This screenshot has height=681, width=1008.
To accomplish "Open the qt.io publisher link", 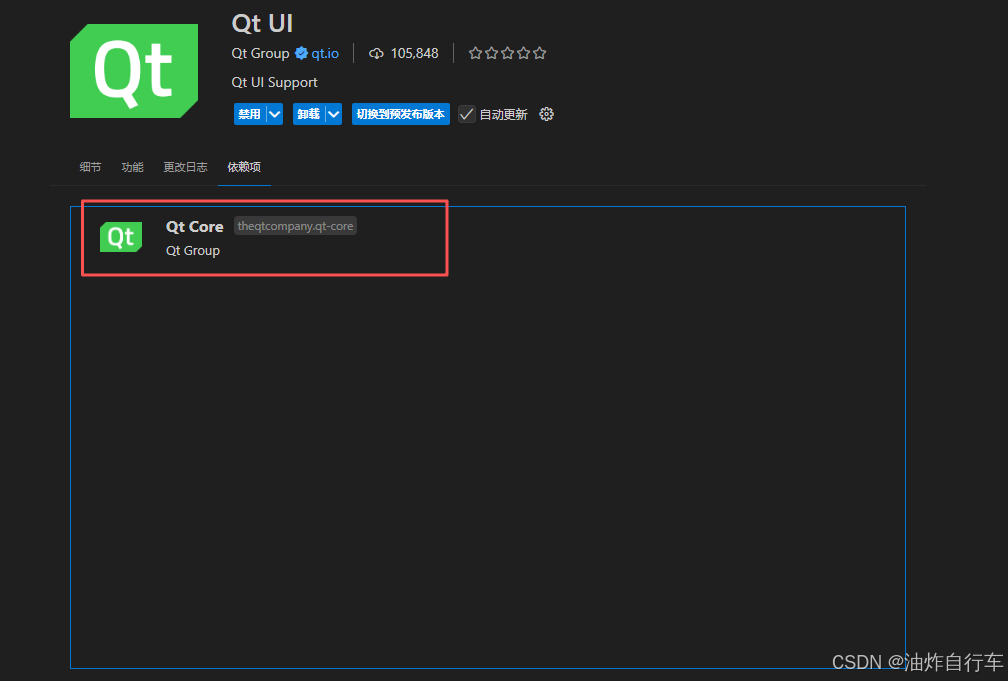I will coord(325,53).
